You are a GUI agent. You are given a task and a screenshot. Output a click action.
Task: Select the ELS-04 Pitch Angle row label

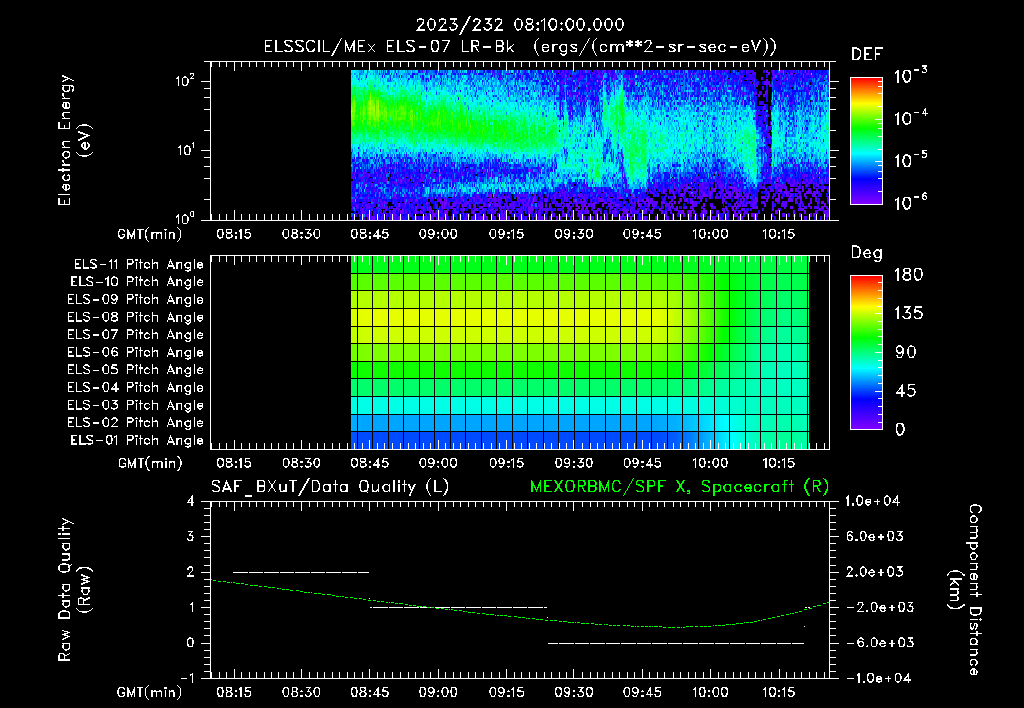coord(136,387)
